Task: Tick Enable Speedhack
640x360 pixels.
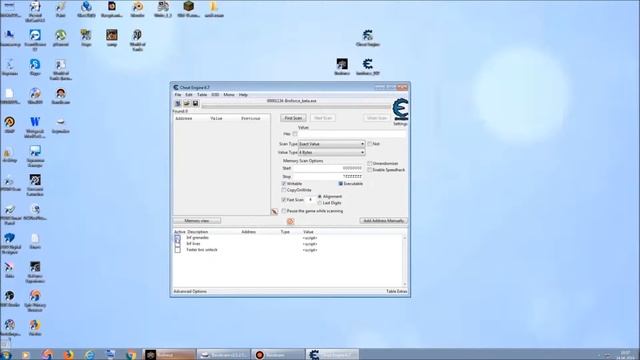Action: (370, 170)
